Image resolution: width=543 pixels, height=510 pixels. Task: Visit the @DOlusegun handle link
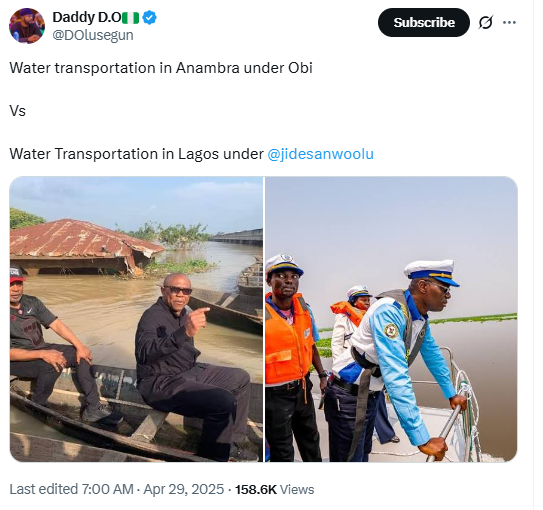pos(93,35)
